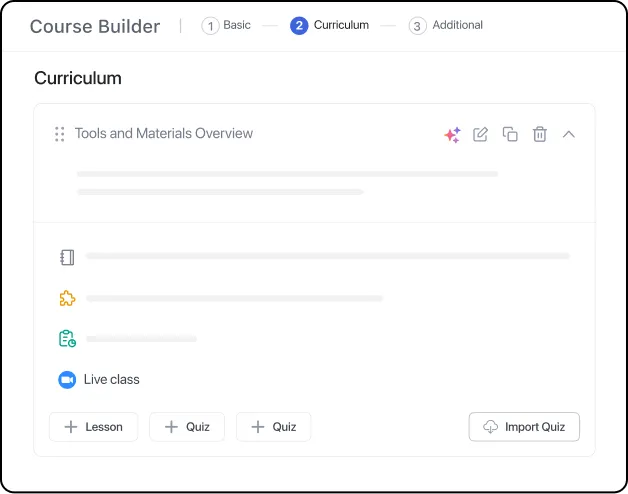Duplicate the topic using the copy icon
This screenshot has width=628, height=494.
tap(510, 134)
